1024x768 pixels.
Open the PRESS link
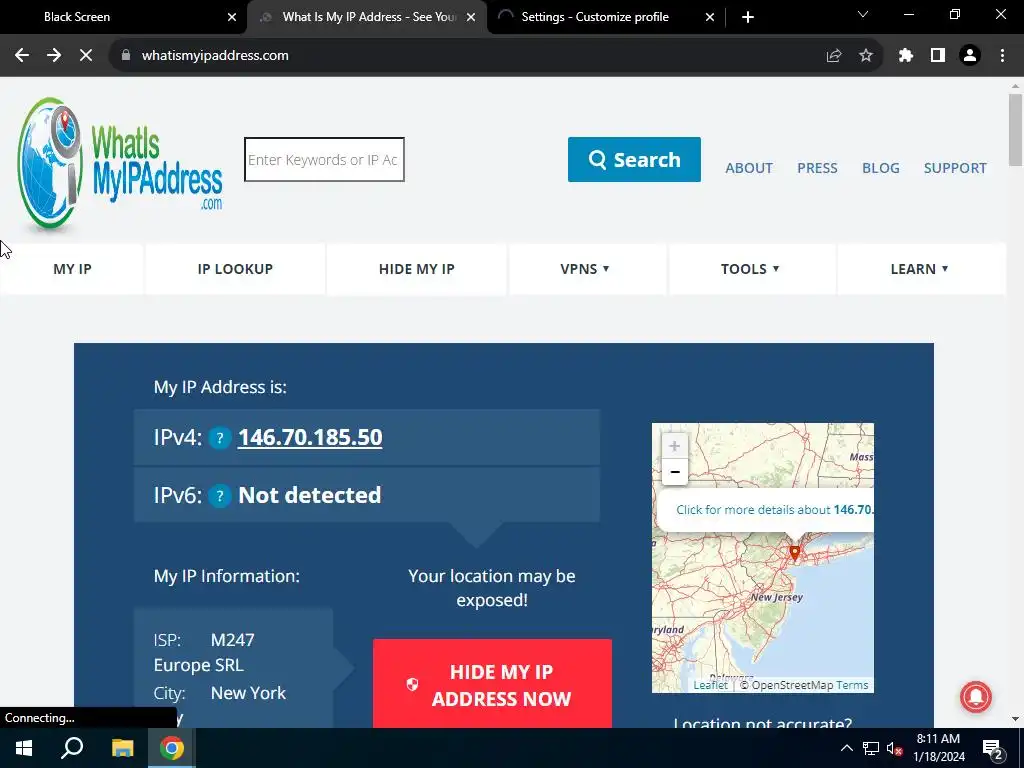click(817, 168)
